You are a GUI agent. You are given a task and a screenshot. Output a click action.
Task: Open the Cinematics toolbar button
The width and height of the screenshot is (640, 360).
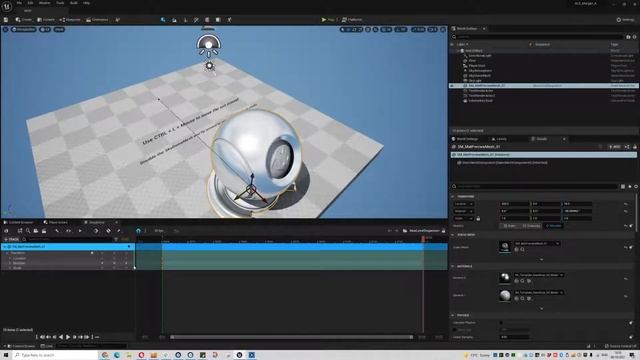[97, 20]
